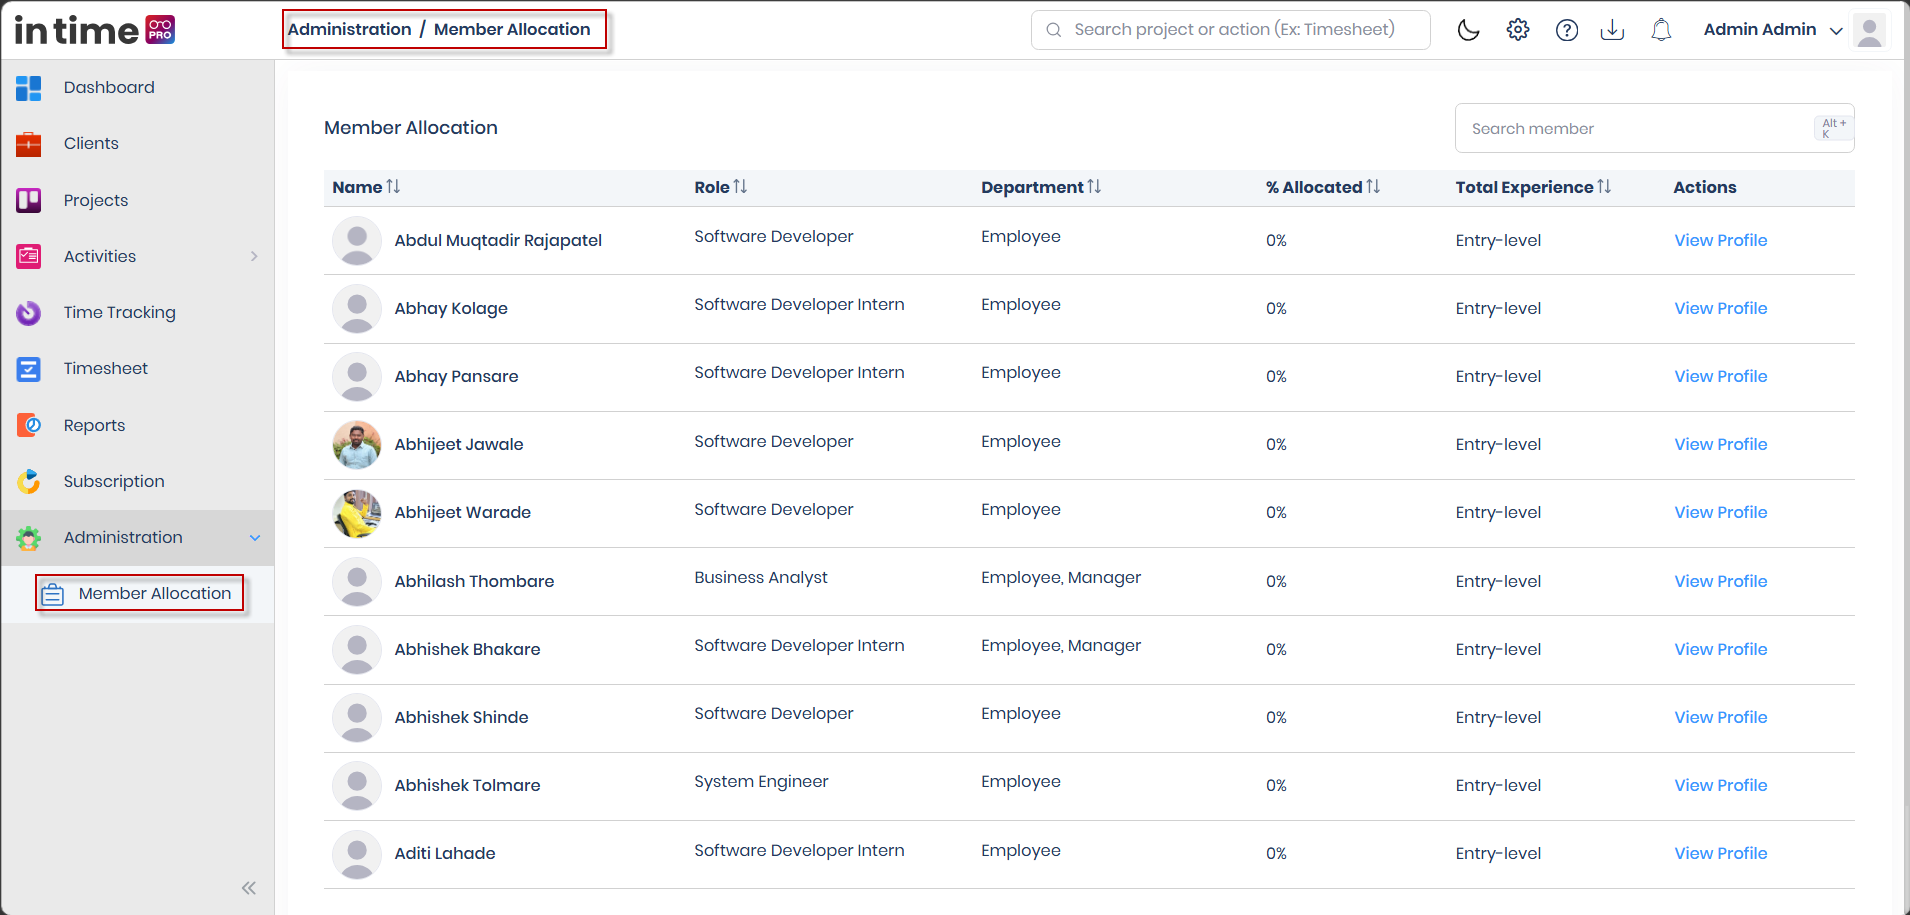
Task: Click the download icon in header
Action: (1612, 30)
